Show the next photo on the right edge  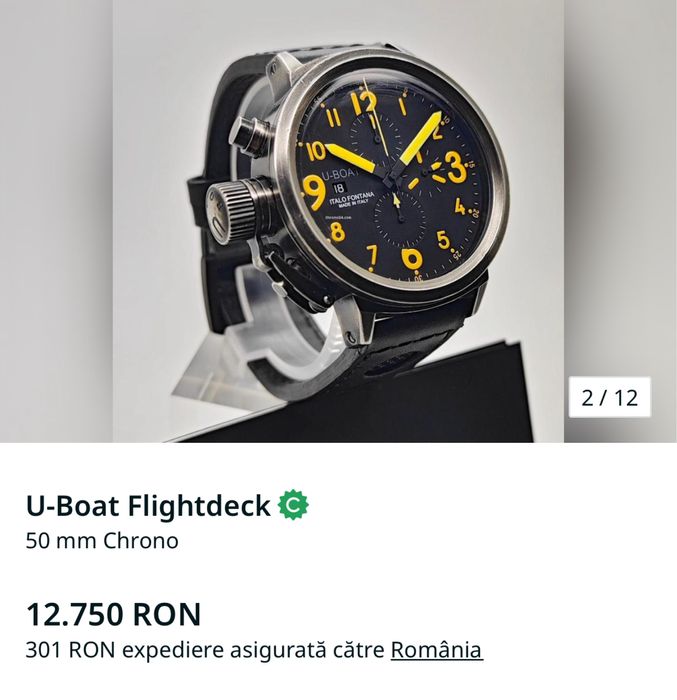(620, 220)
